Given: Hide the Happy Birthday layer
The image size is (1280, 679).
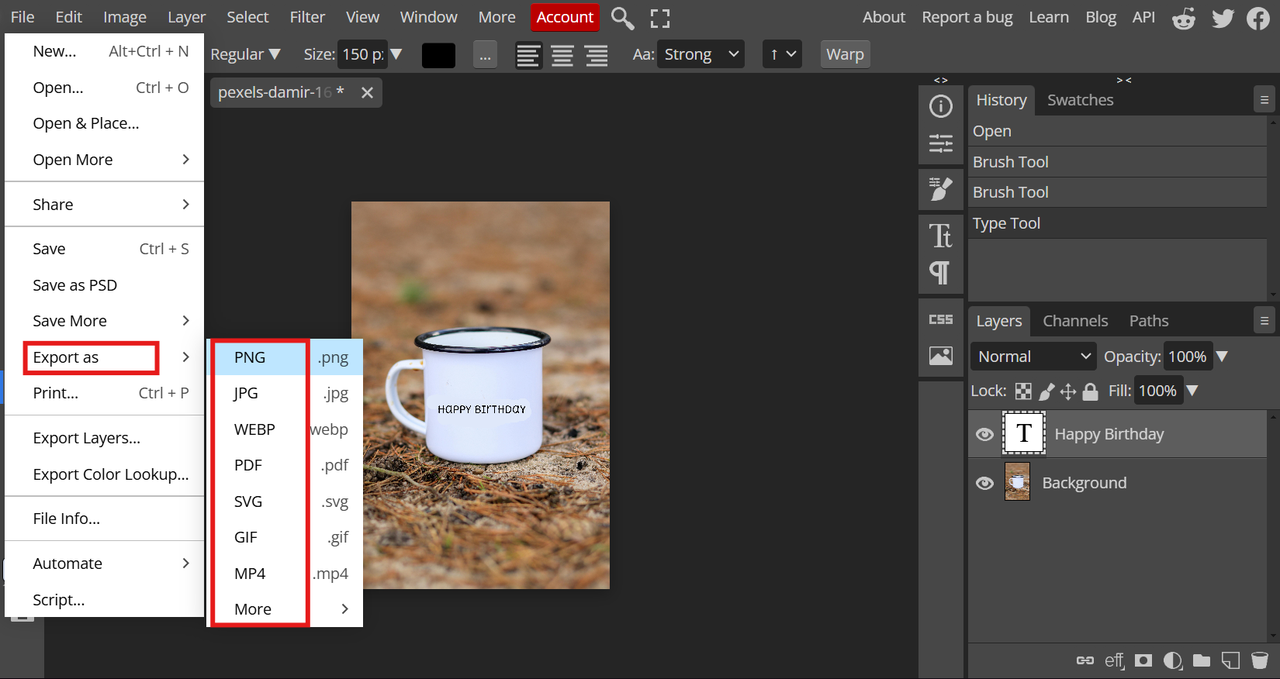Looking at the screenshot, I should click(x=984, y=434).
